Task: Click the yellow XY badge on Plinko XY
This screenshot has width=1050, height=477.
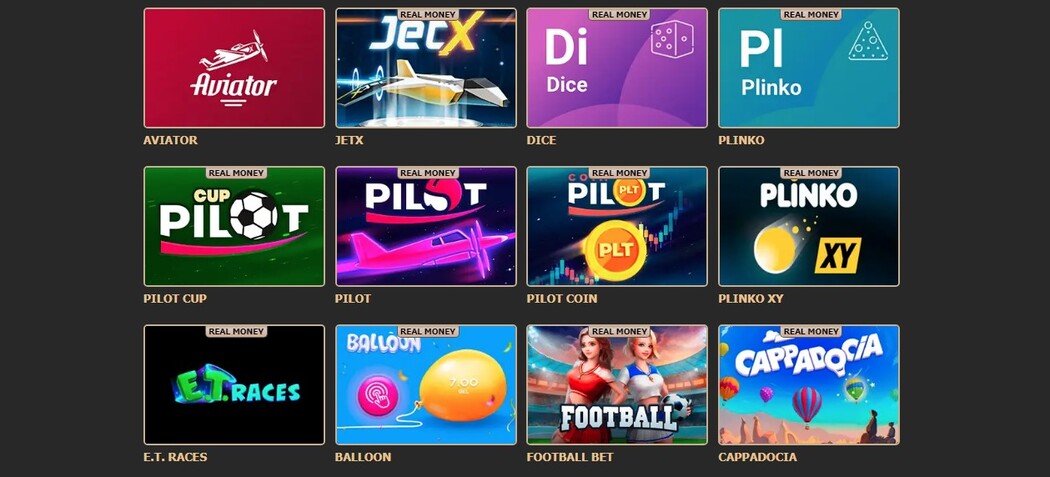Action: pyautogui.click(x=838, y=255)
